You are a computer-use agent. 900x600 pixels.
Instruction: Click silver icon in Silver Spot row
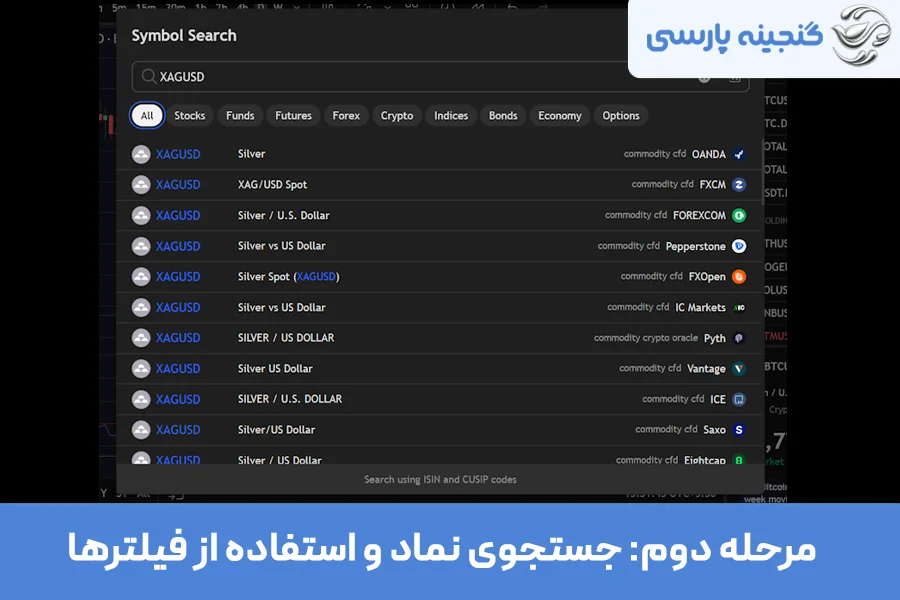coord(141,276)
